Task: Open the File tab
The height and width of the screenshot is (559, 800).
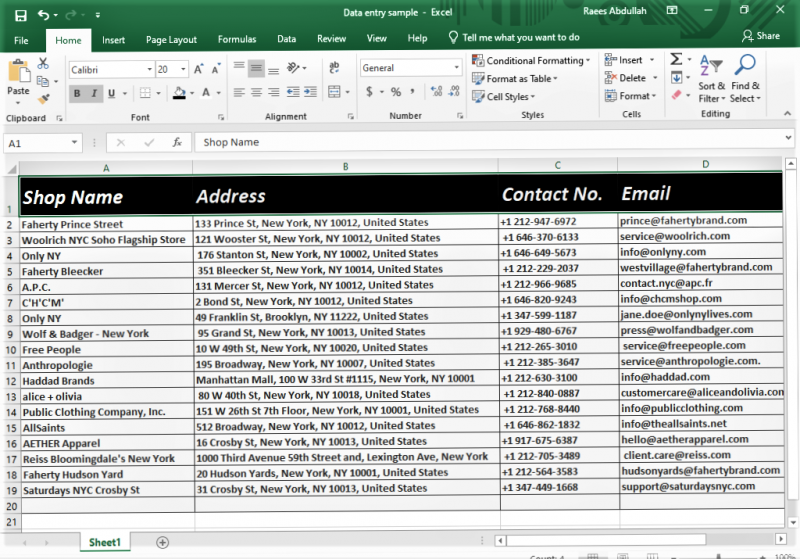Action: click(x=21, y=40)
